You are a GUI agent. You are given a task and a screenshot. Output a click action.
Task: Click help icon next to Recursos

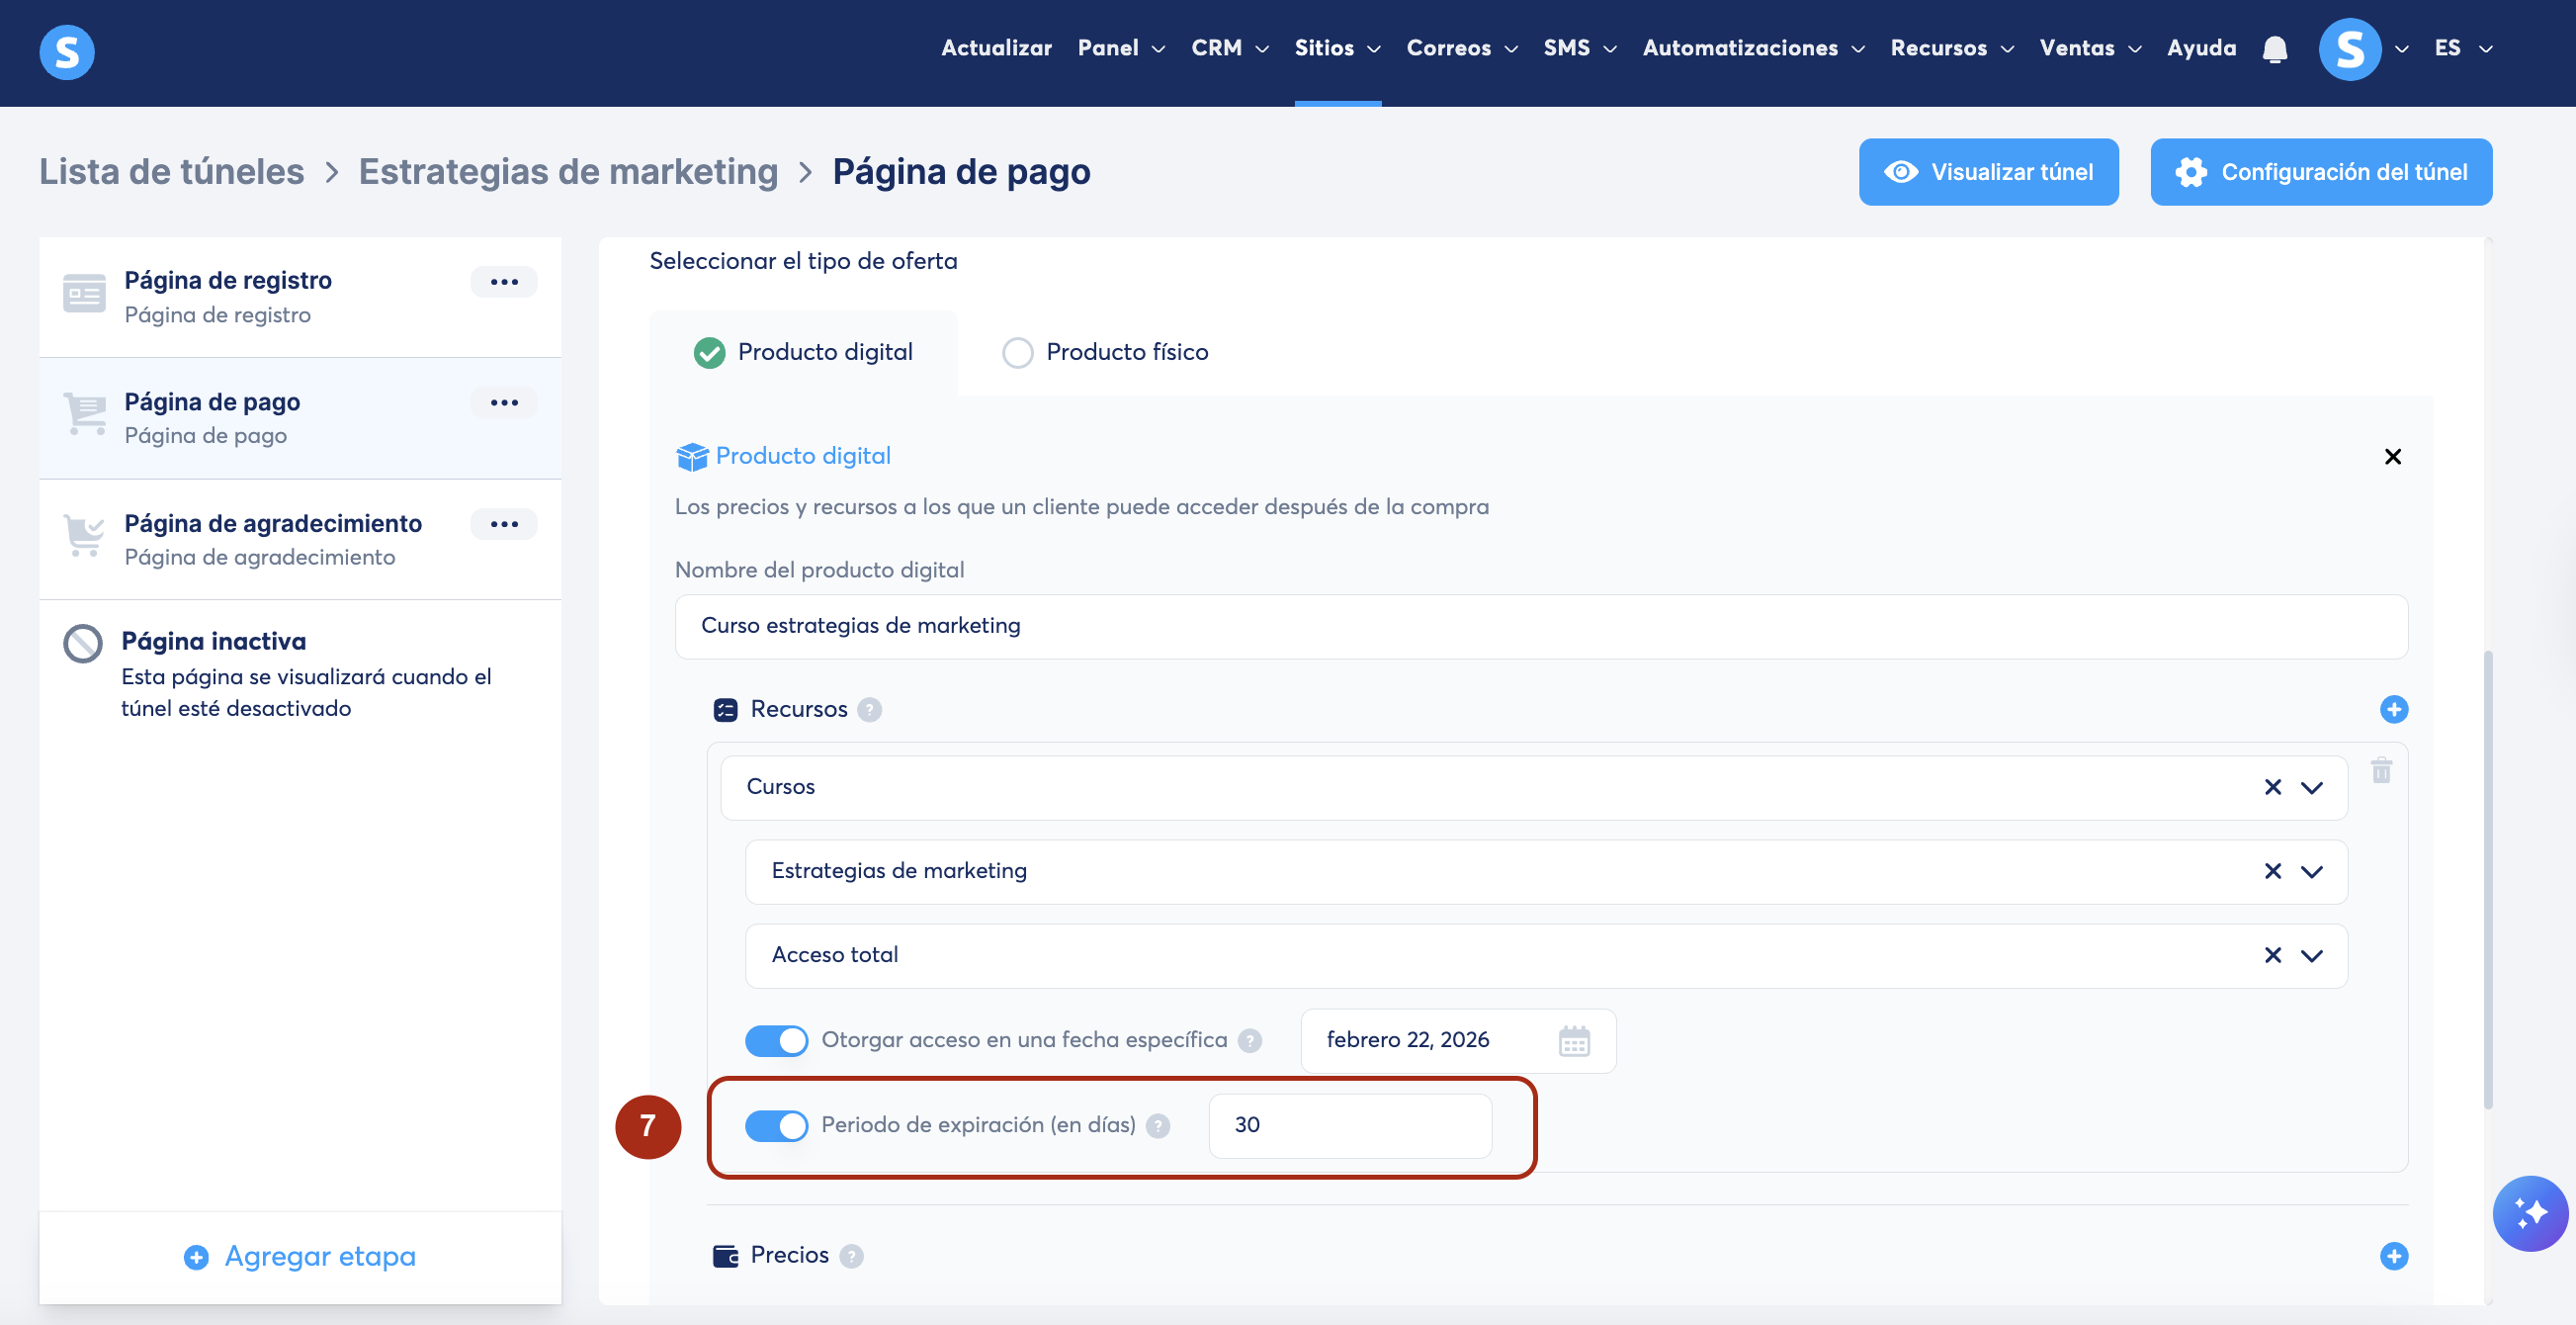point(870,709)
